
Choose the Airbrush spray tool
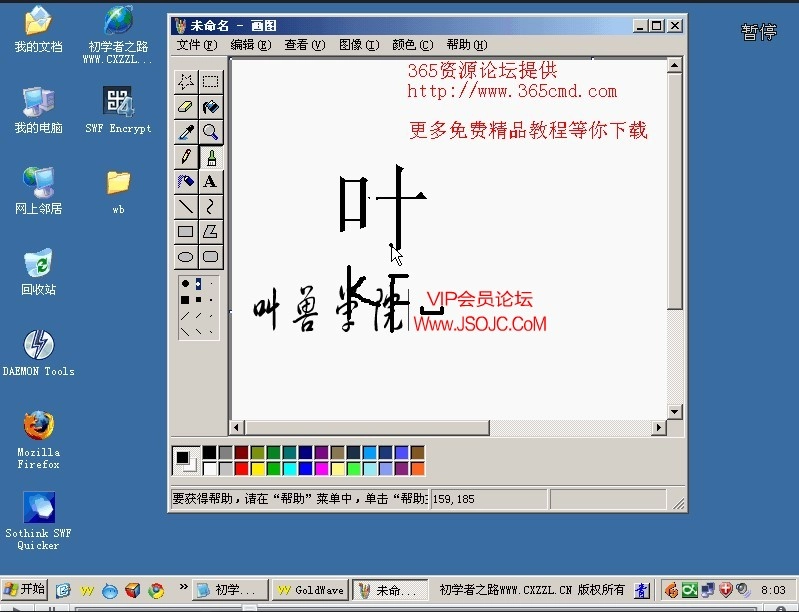[185, 182]
